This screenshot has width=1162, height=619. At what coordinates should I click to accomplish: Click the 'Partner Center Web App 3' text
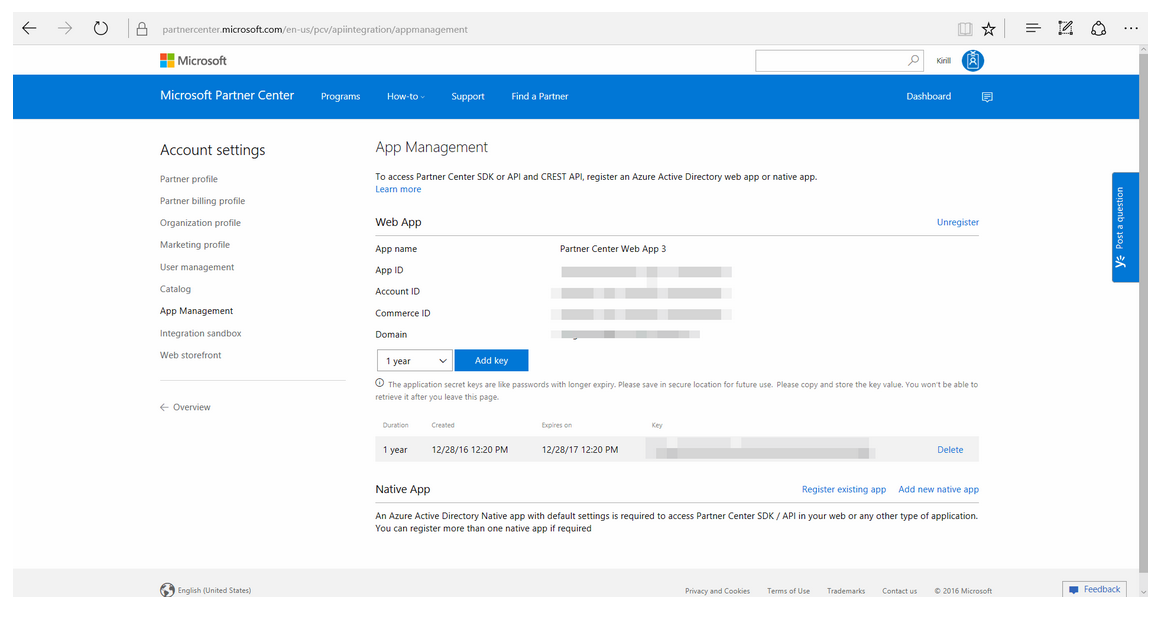pyautogui.click(x=613, y=248)
